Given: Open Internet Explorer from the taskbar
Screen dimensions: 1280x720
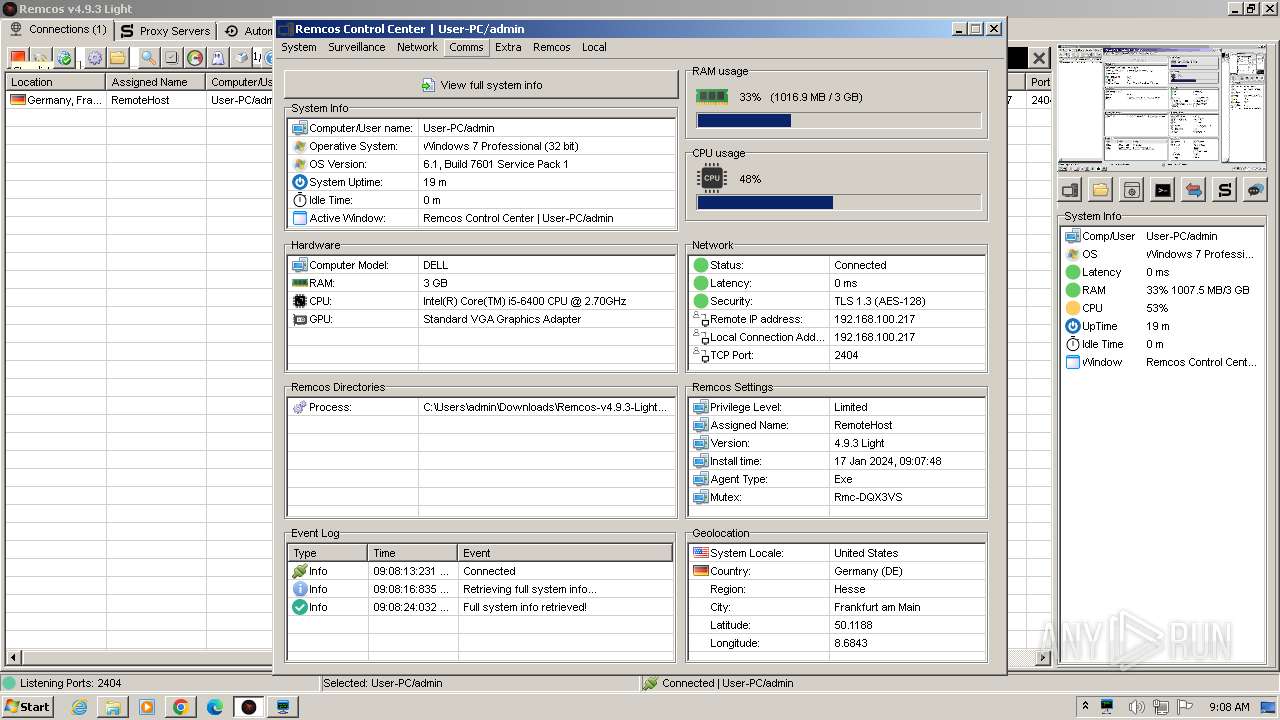Looking at the screenshot, I should (x=79, y=707).
